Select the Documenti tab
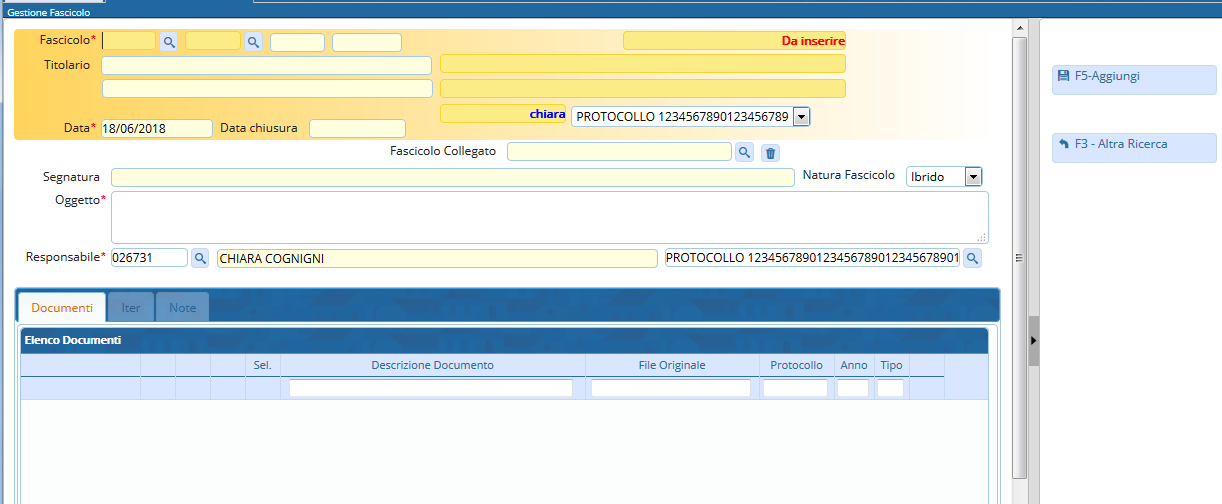The width and height of the screenshot is (1222, 504). tap(62, 308)
